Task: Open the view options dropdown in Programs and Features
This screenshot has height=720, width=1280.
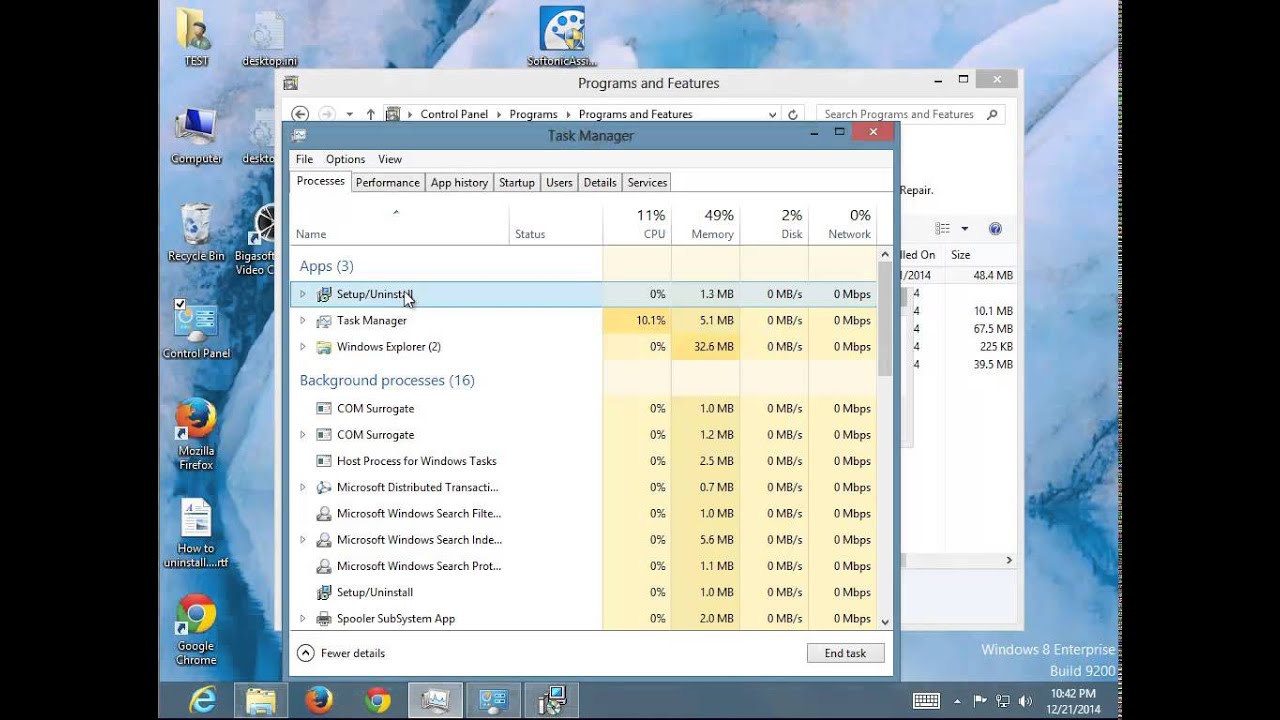Action: (965, 229)
